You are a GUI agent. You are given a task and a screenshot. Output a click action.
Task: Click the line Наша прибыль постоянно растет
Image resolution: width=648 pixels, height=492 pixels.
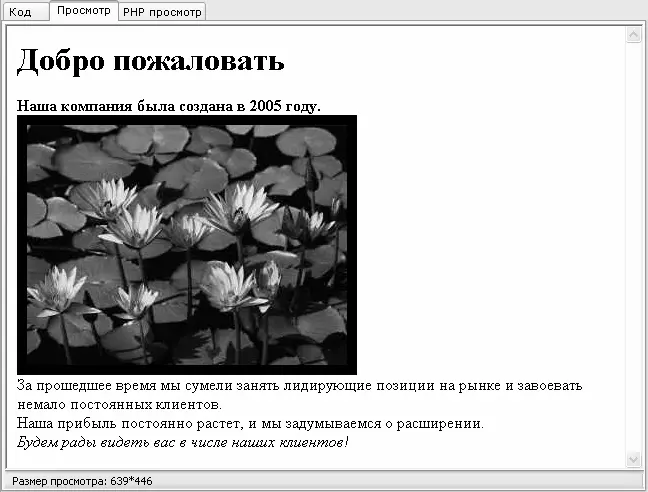[250, 423]
